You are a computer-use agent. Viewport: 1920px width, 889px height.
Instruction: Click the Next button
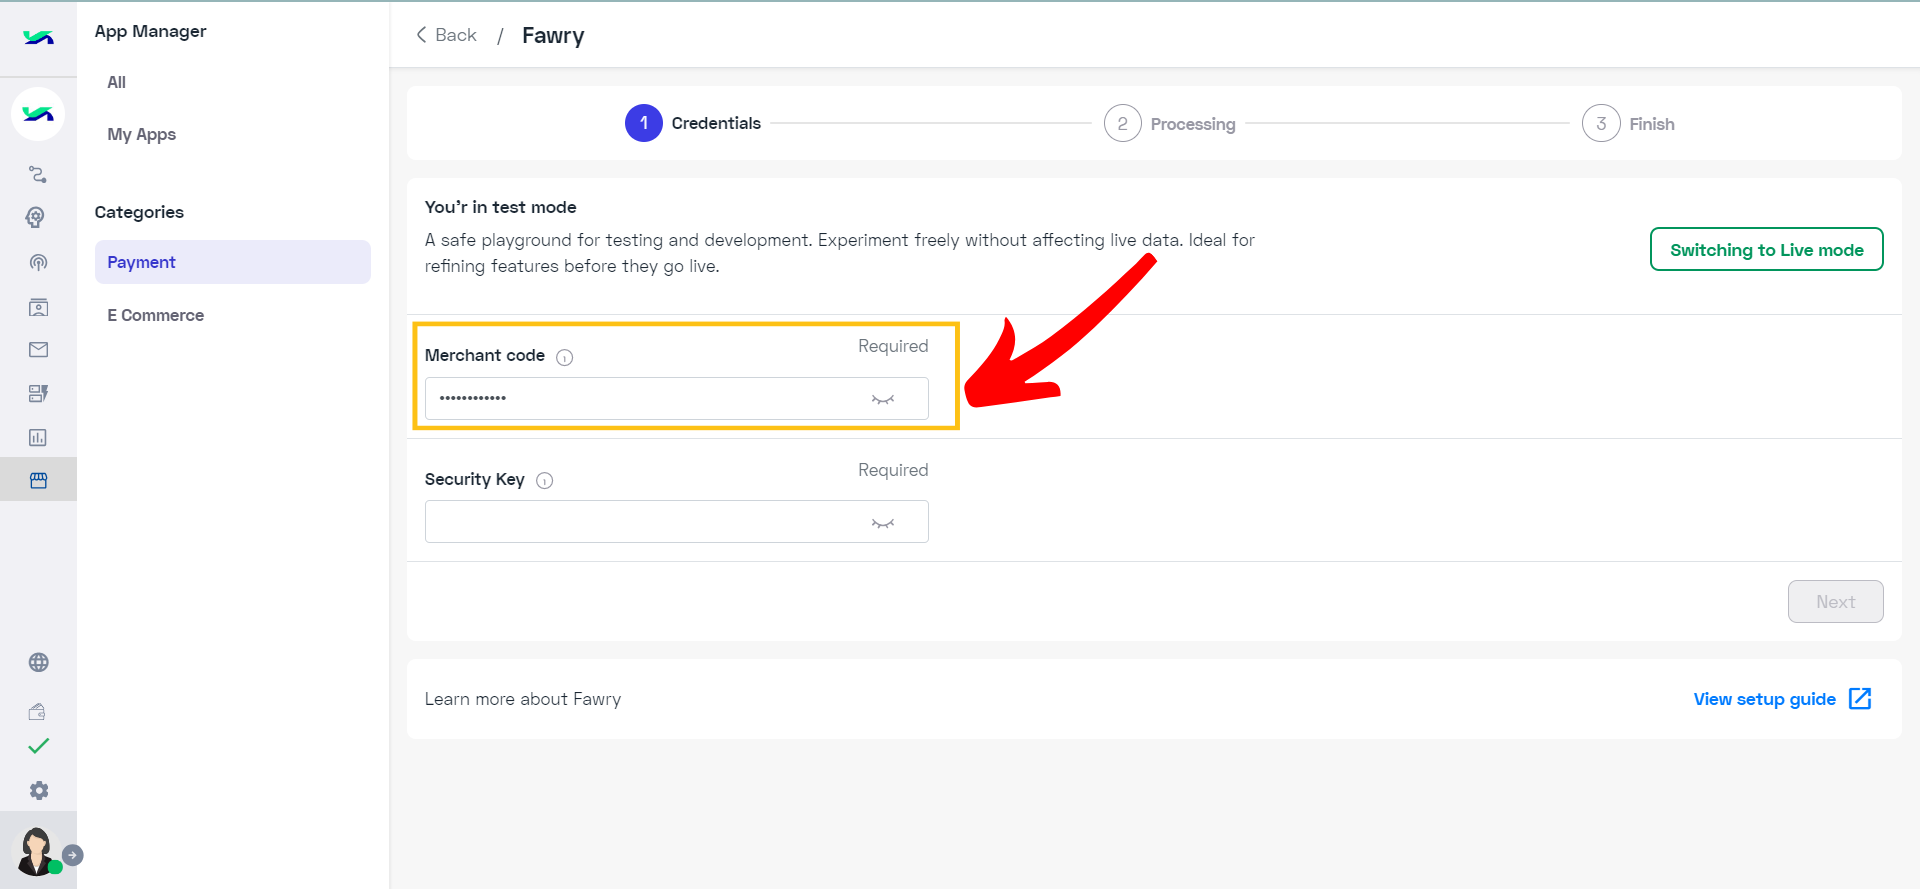[1835, 602]
